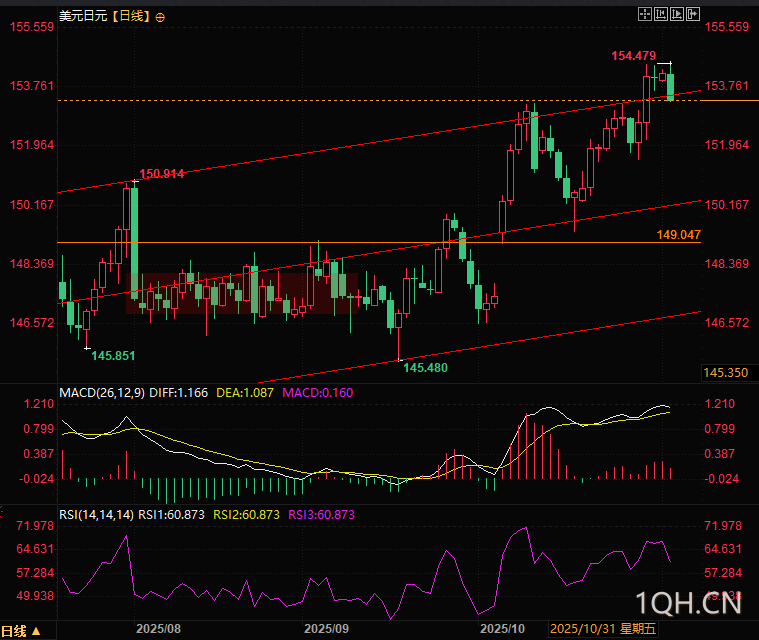Click the expand-panel arrow icon
Viewport: 759px width, 640px height.
point(693,15)
